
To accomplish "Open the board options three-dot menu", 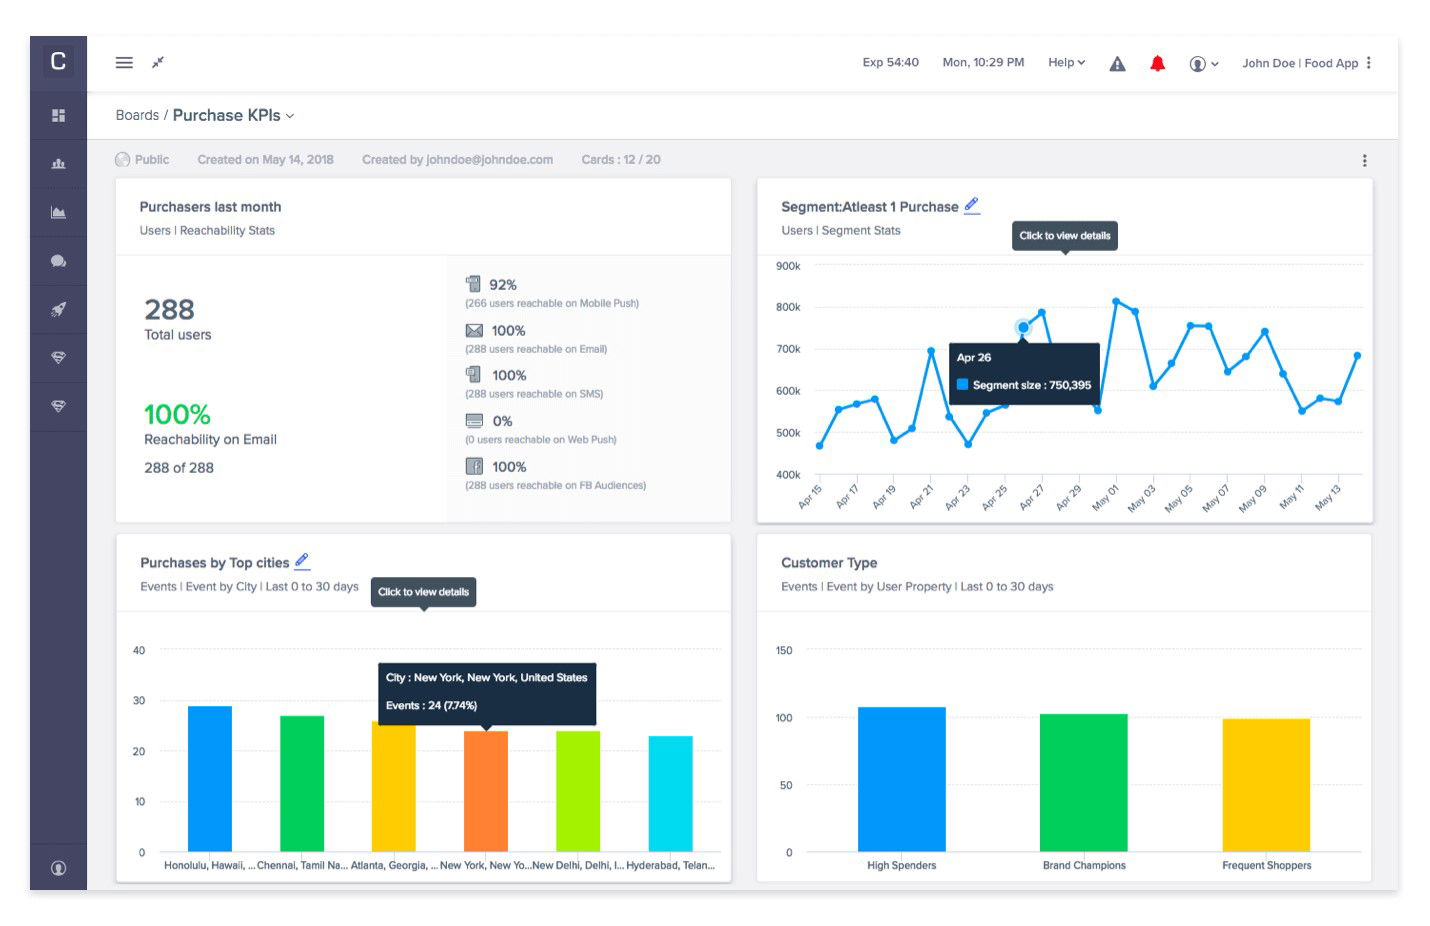I will 1364,159.
